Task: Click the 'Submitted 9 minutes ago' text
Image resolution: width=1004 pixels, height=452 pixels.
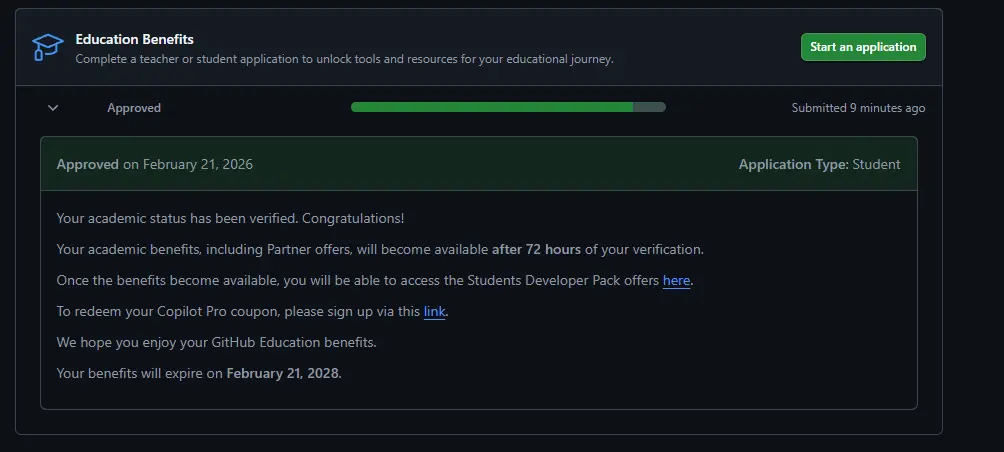Action: point(858,108)
